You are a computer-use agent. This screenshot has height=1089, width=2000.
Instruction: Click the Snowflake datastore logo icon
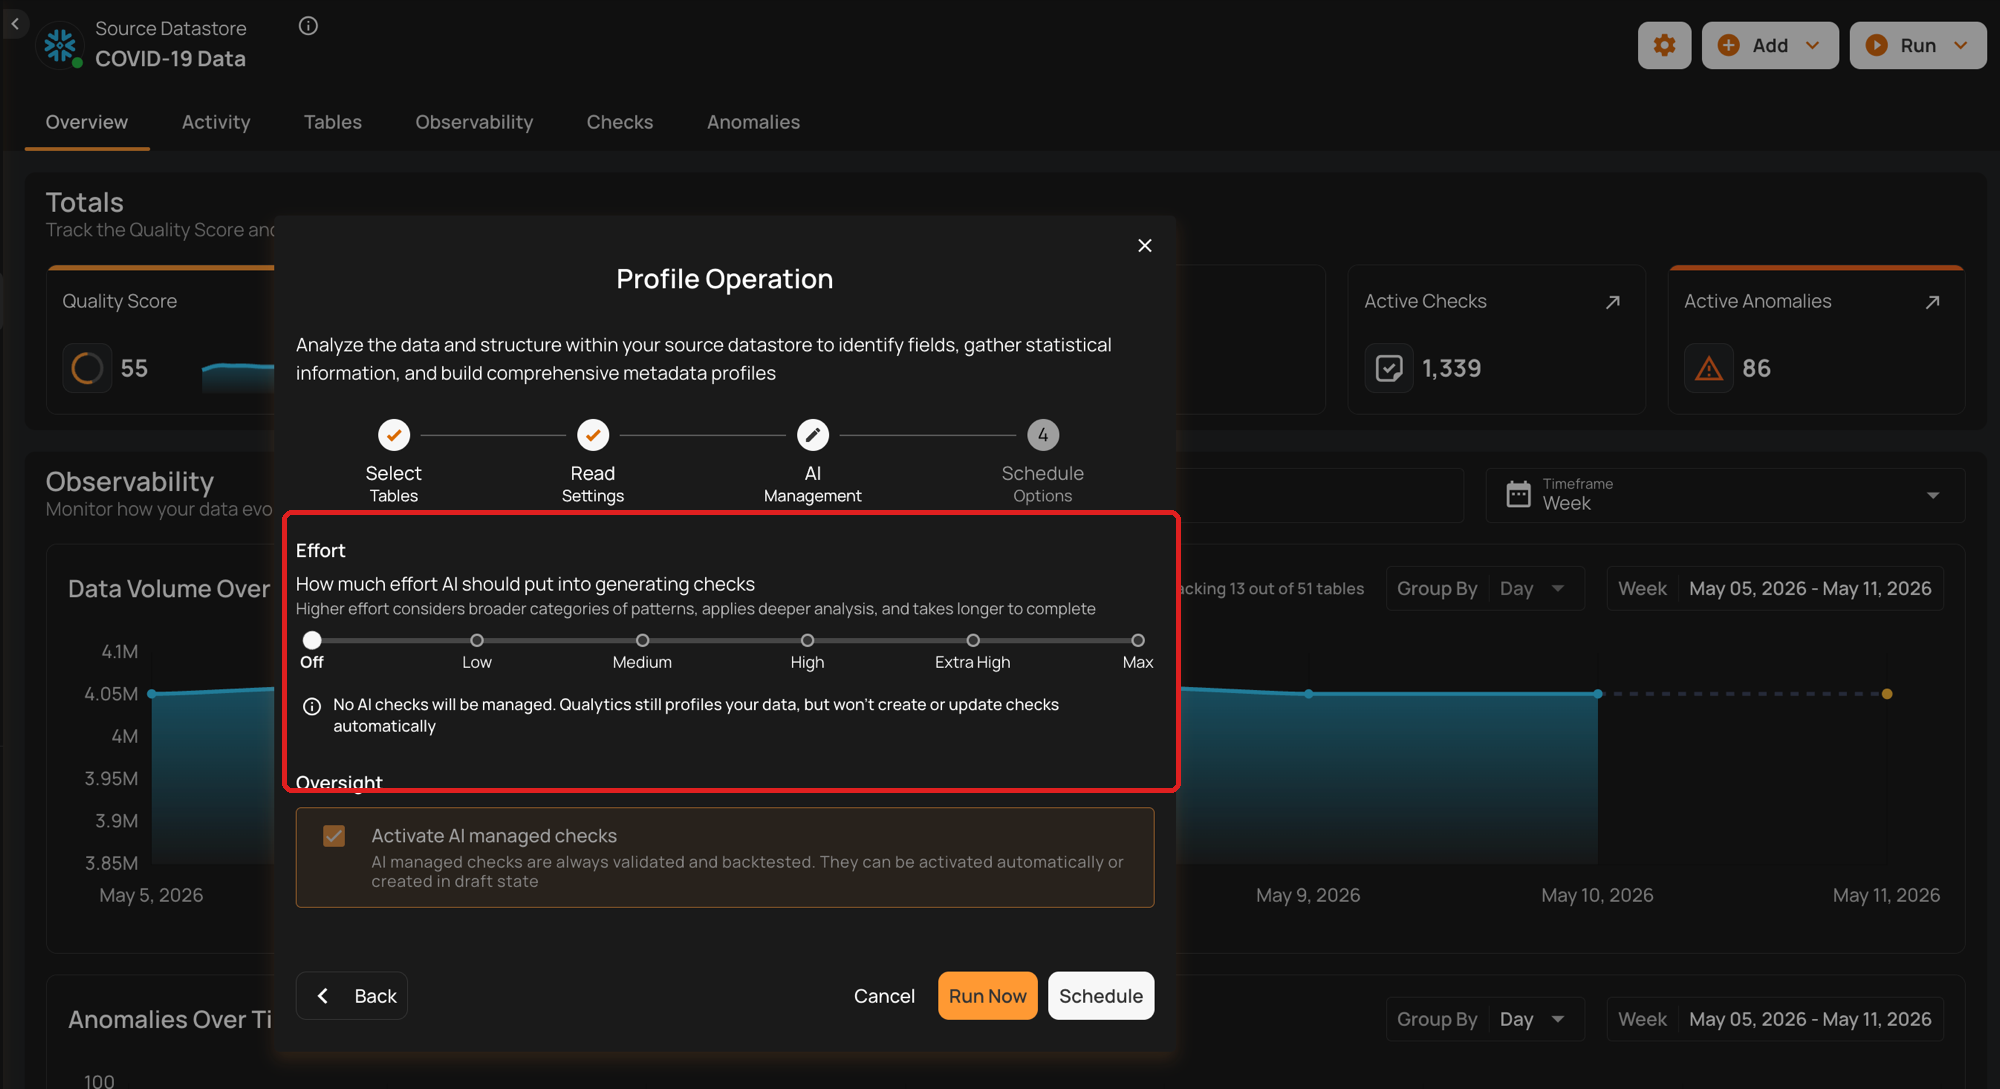60,44
